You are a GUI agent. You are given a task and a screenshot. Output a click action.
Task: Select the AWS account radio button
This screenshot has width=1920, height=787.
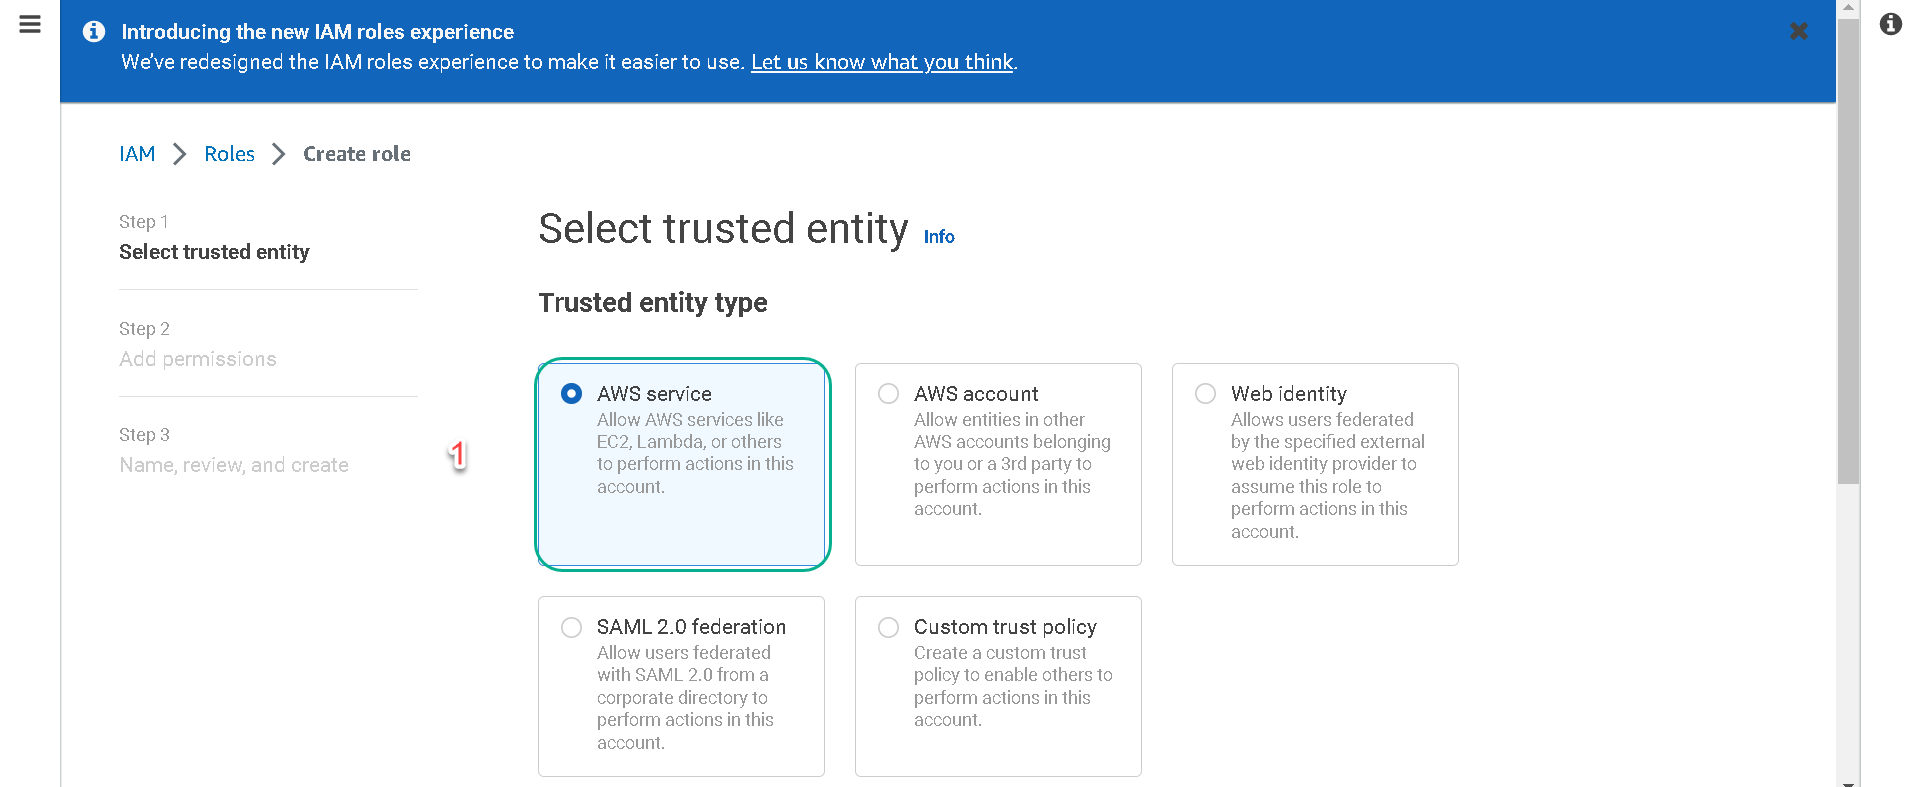(888, 394)
